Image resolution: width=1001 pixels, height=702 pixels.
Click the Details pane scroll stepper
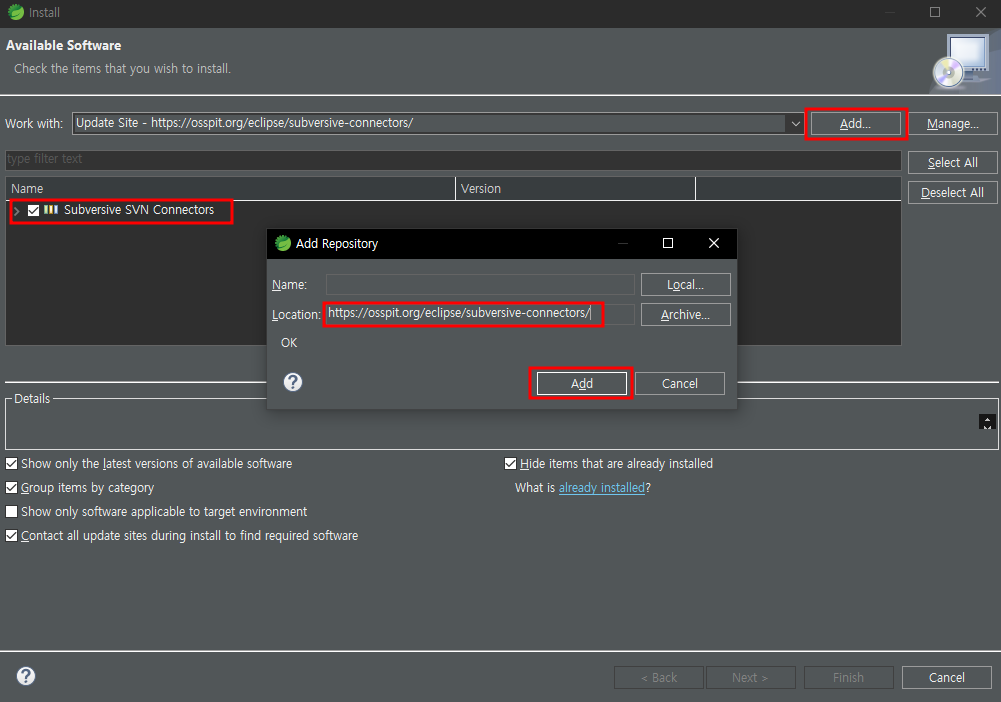click(987, 422)
